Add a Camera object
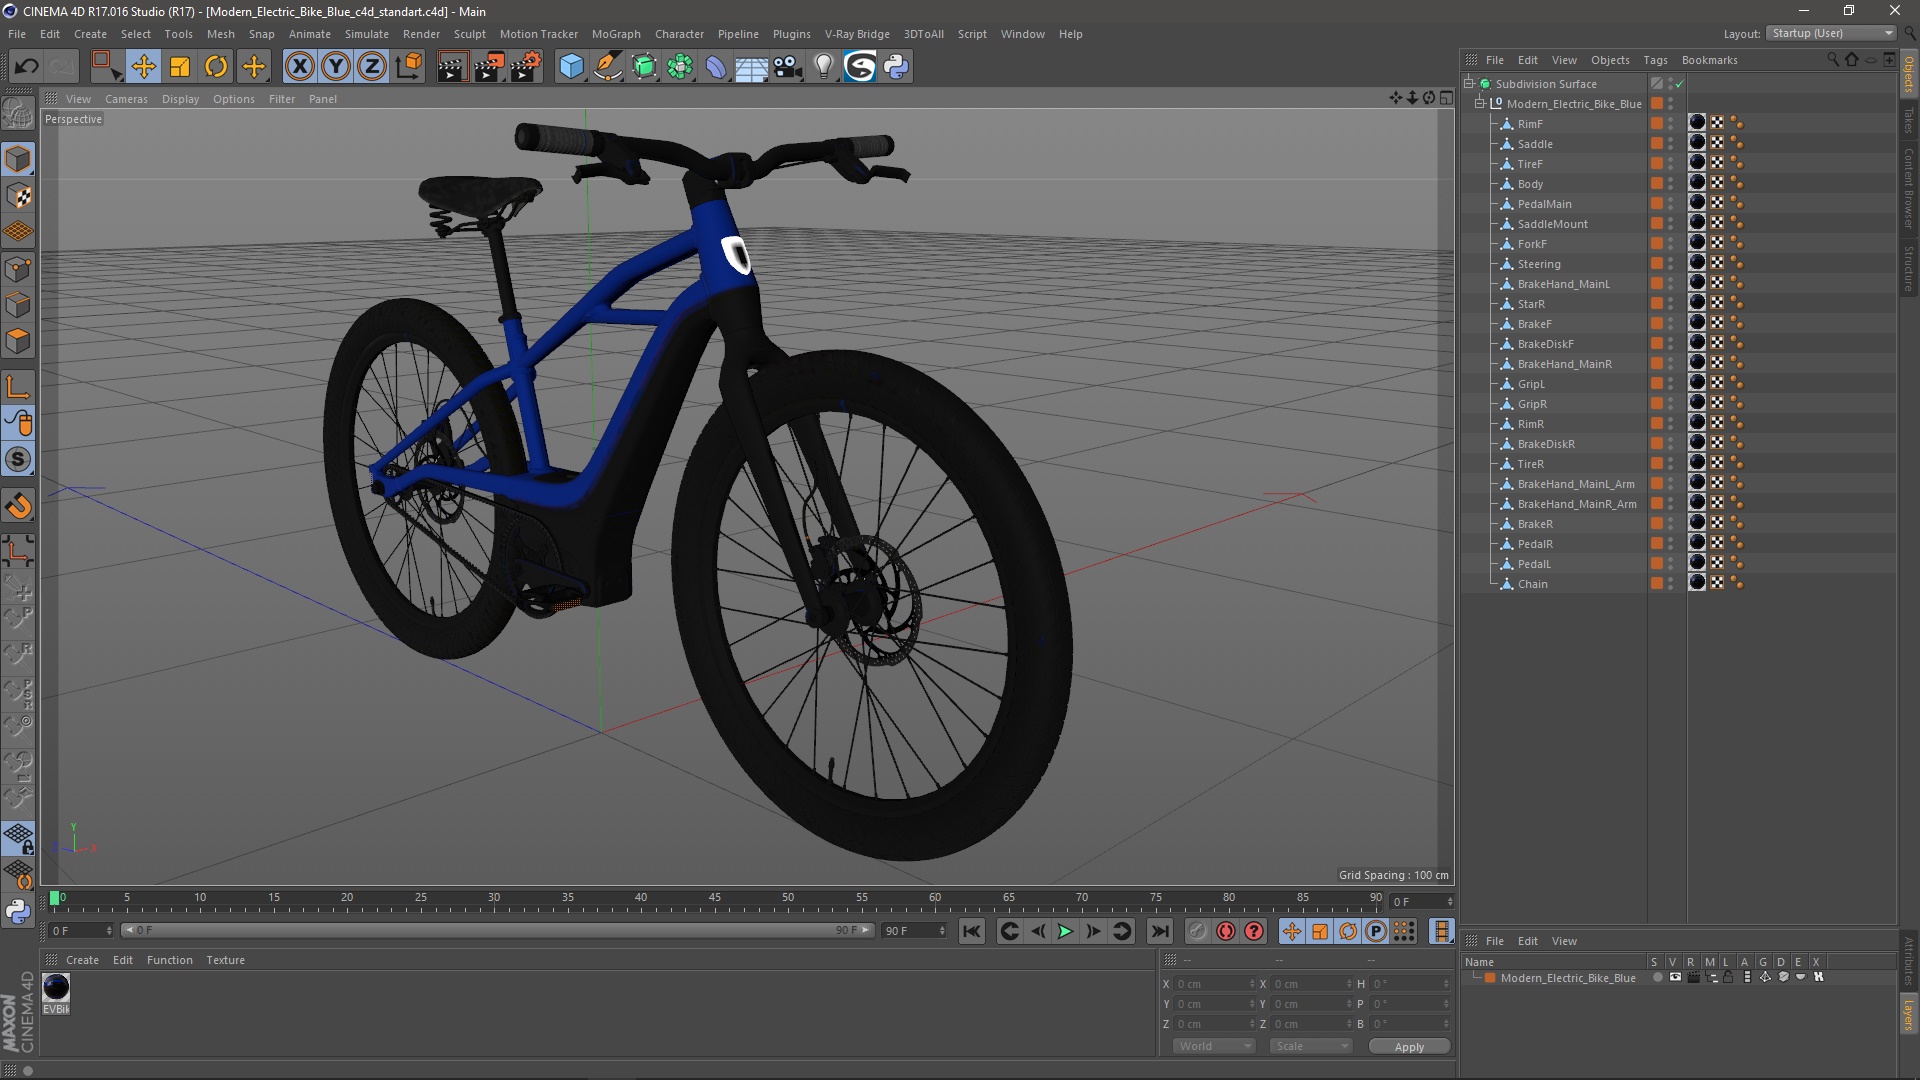Image resolution: width=1920 pixels, height=1080 pixels. tap(787, 67)
